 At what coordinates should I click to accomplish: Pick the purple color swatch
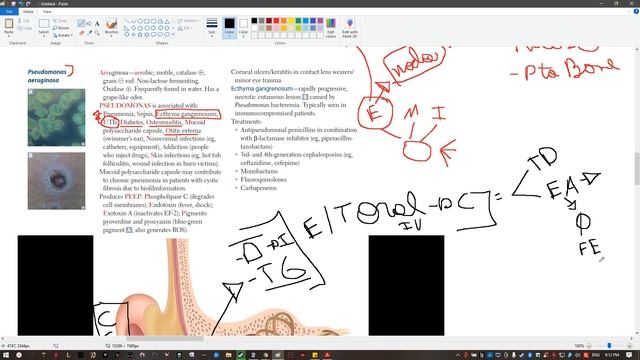point(320,21)
